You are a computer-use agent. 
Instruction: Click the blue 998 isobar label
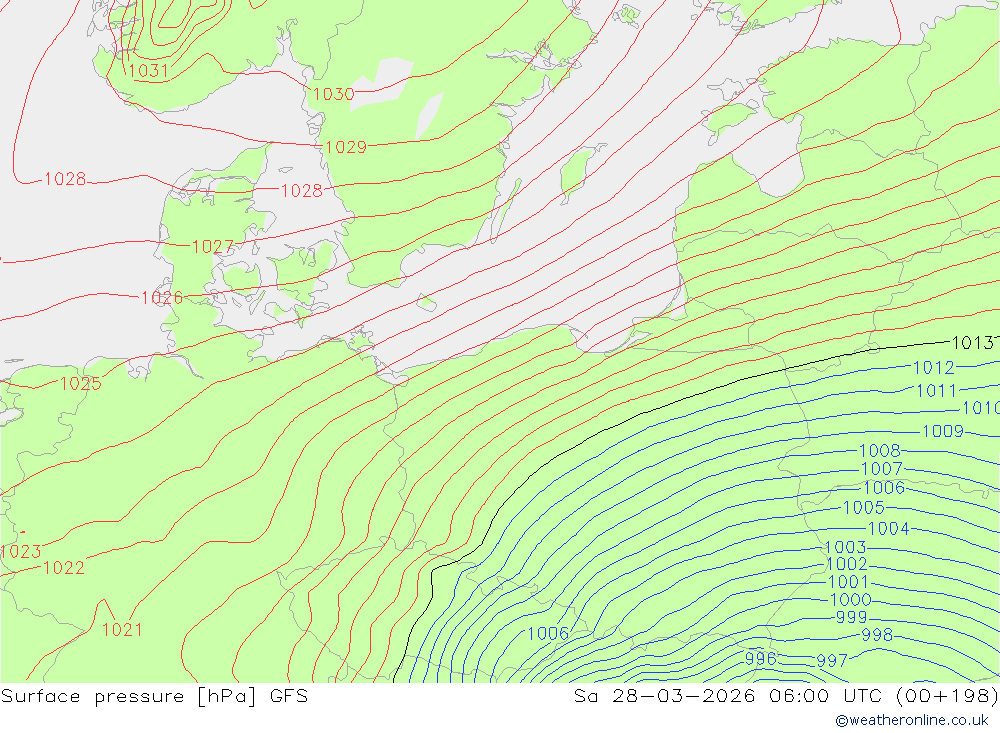877,635
